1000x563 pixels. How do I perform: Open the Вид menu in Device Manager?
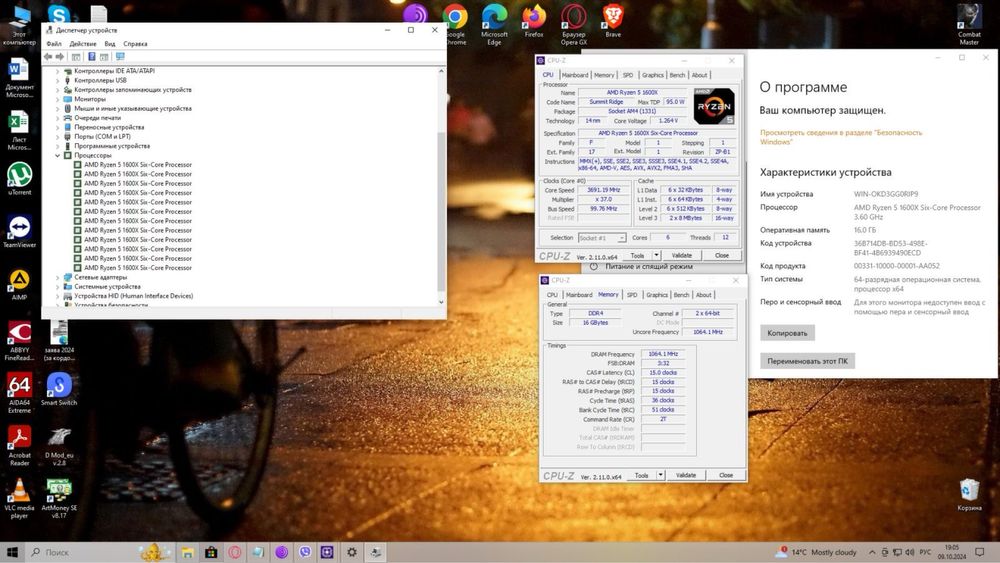tap(110, 44)
